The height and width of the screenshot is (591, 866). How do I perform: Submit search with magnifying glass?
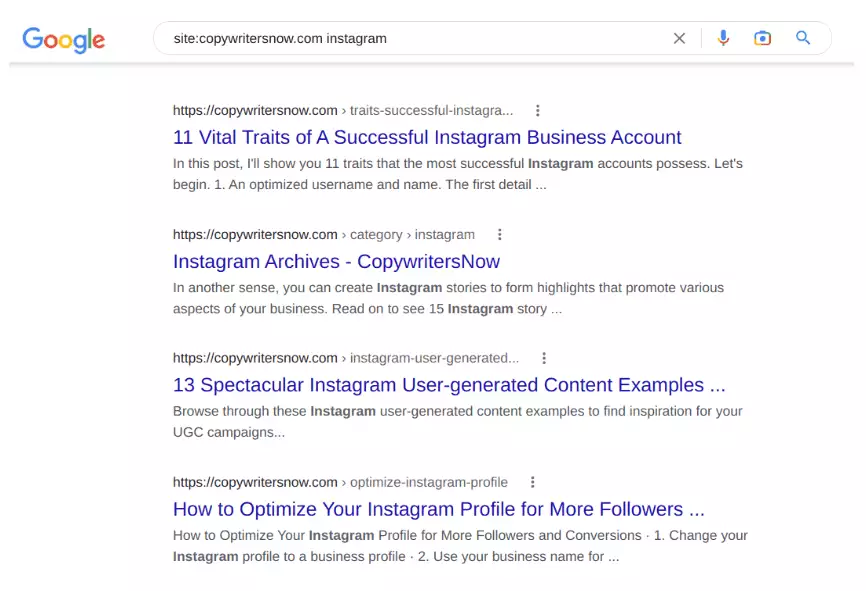click(803, 38)
